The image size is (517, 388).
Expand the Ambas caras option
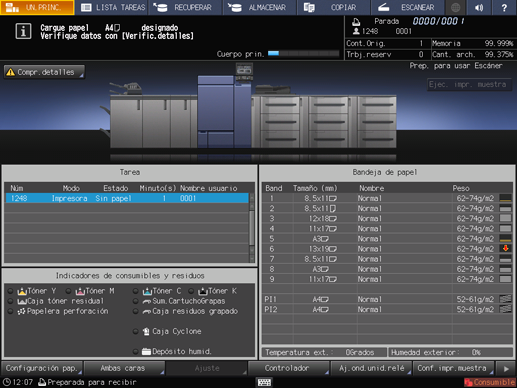click(124, 368)
